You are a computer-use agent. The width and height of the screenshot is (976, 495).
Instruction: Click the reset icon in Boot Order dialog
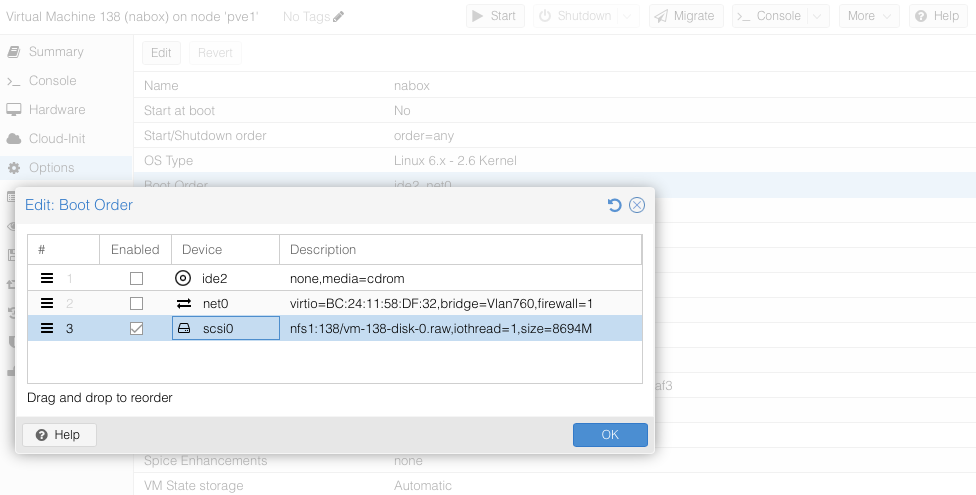615,205
